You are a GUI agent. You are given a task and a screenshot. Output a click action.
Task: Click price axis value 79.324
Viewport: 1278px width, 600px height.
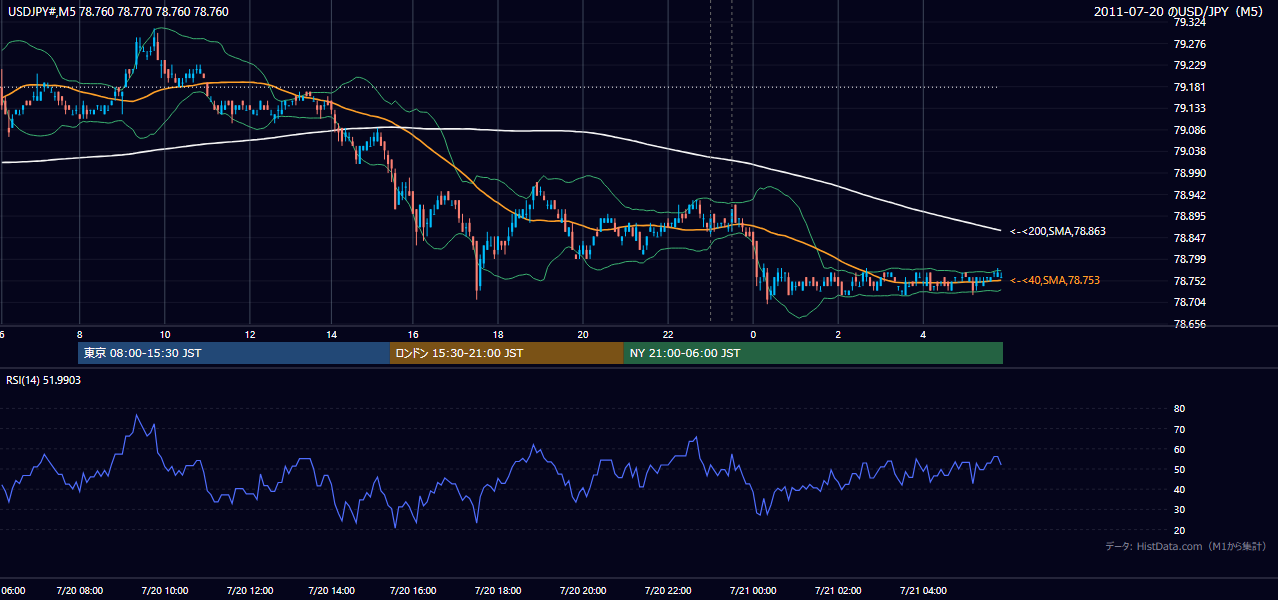click(x=1189, y=22)
